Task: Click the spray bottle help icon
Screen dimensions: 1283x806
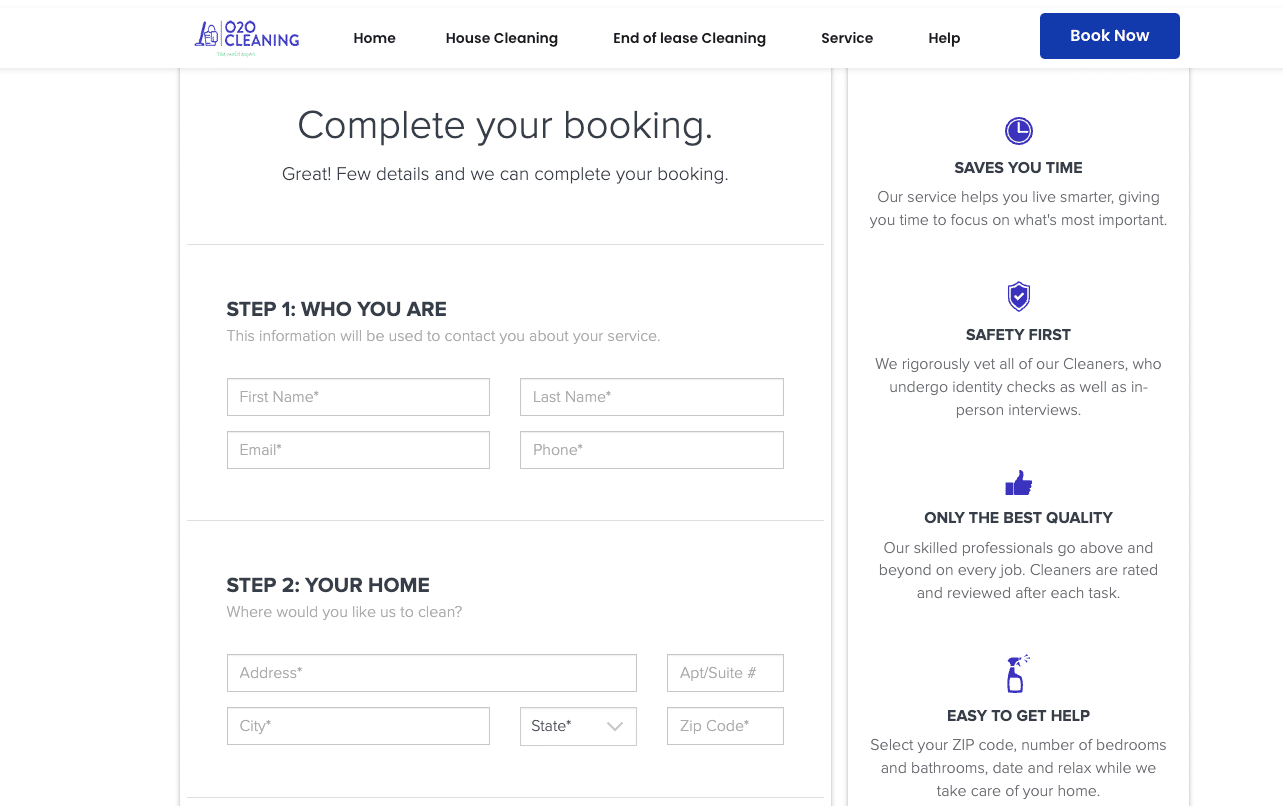Action: (x=1017, y=674)
